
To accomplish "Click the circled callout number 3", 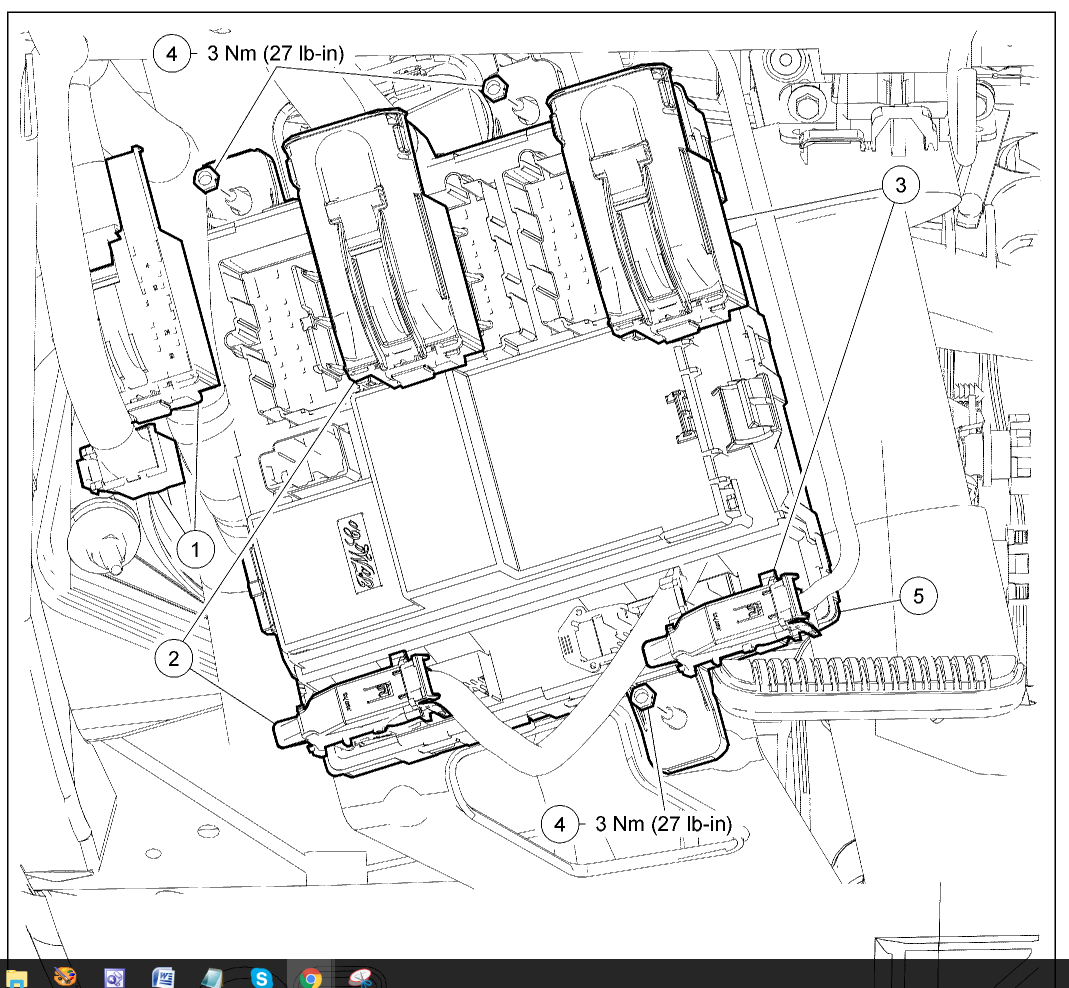I will tap(901, 185).
